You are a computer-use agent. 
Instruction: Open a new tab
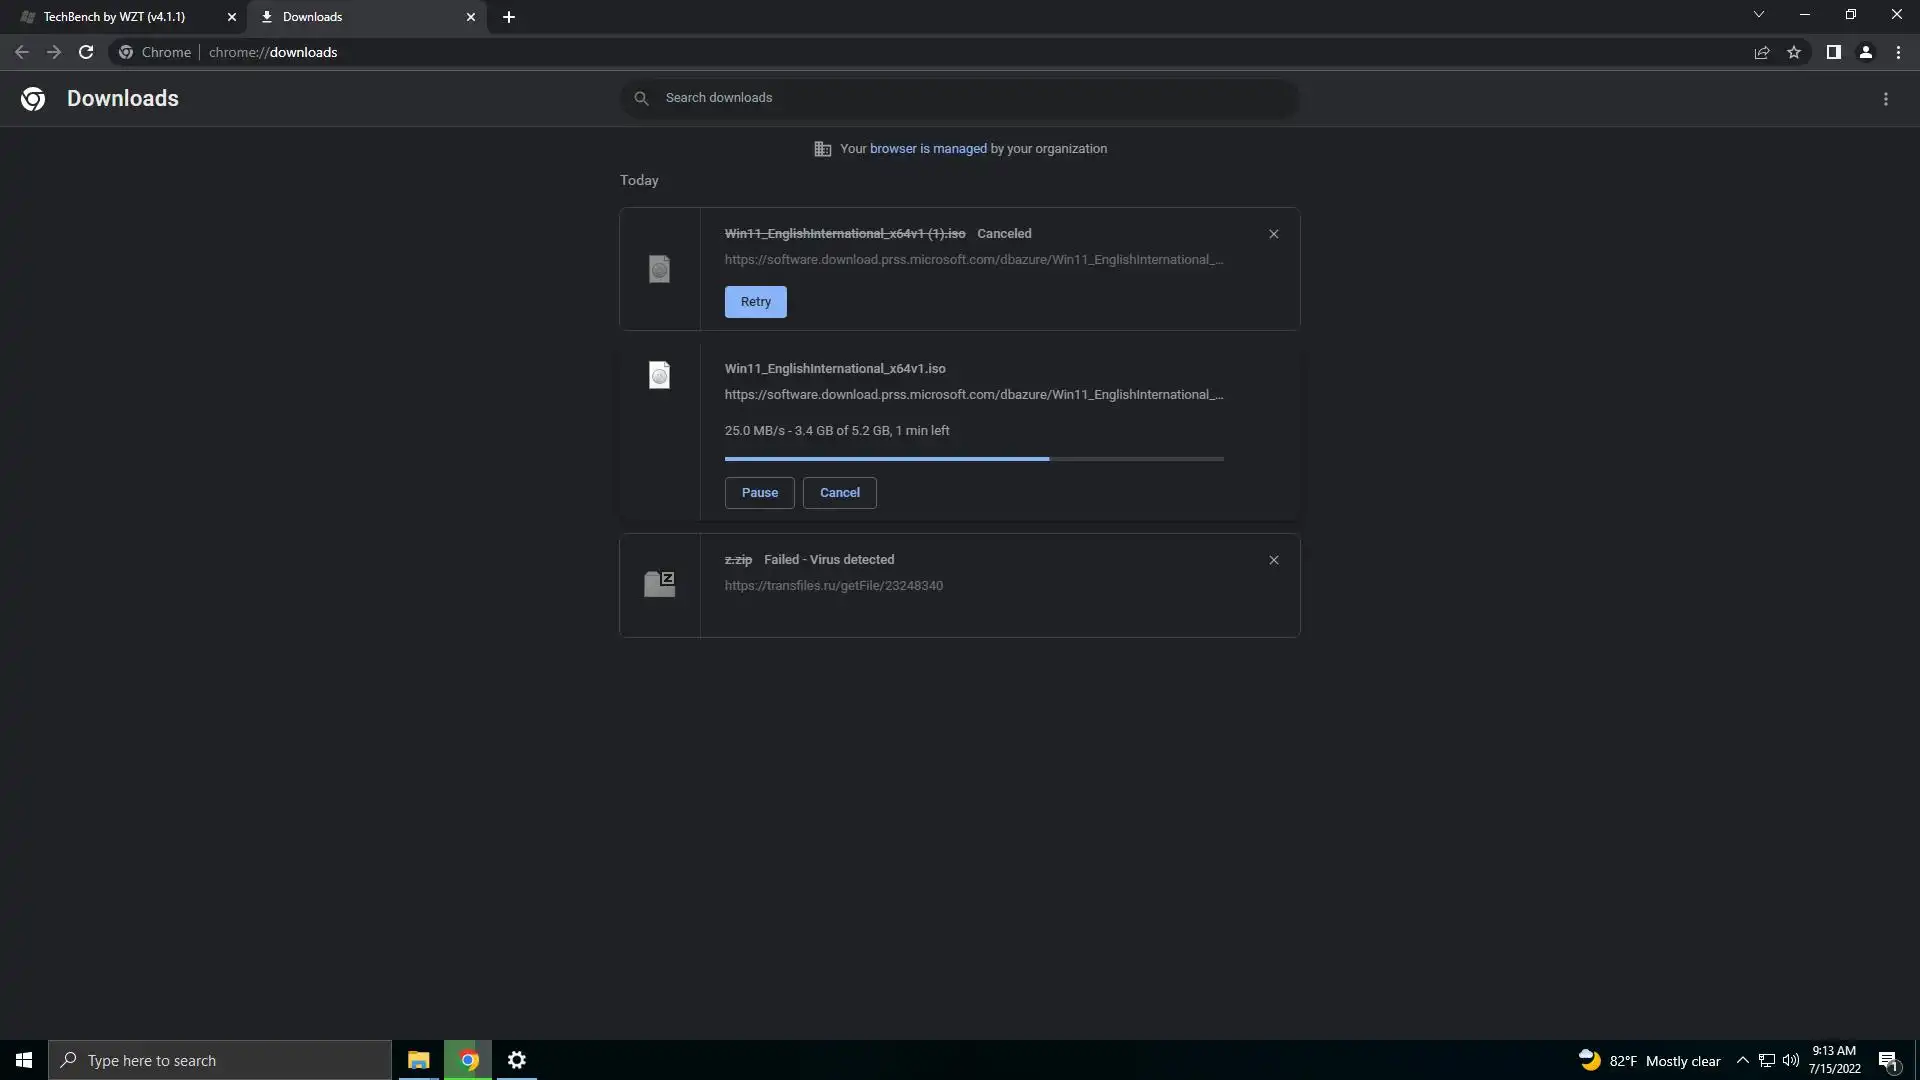[509, 17]
